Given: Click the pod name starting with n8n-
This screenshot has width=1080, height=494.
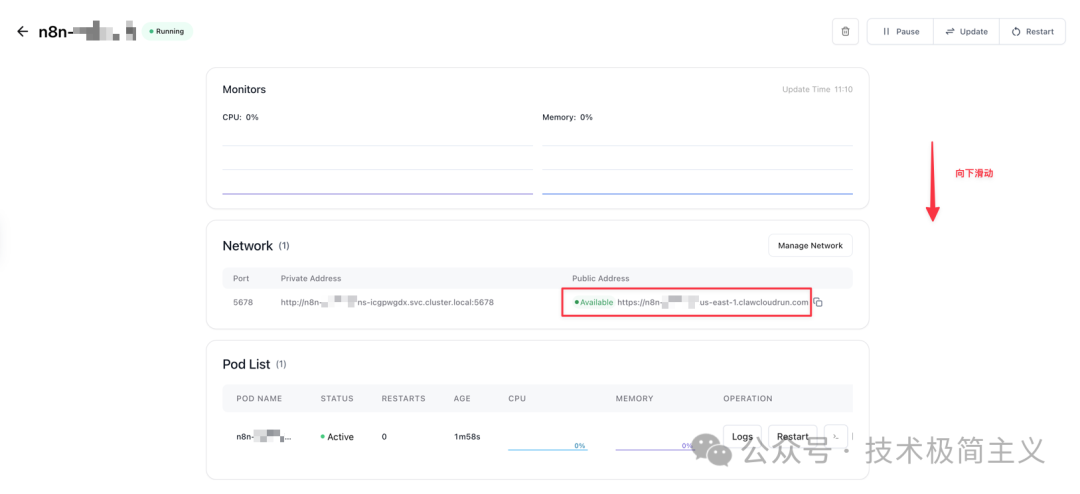Looking at the screenshot, I should tap(264, 437).
